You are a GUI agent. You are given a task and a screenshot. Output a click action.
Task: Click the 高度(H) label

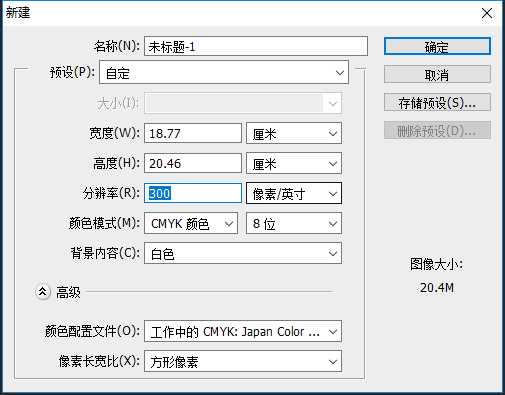pyautogui.click(x=116, y=163)
